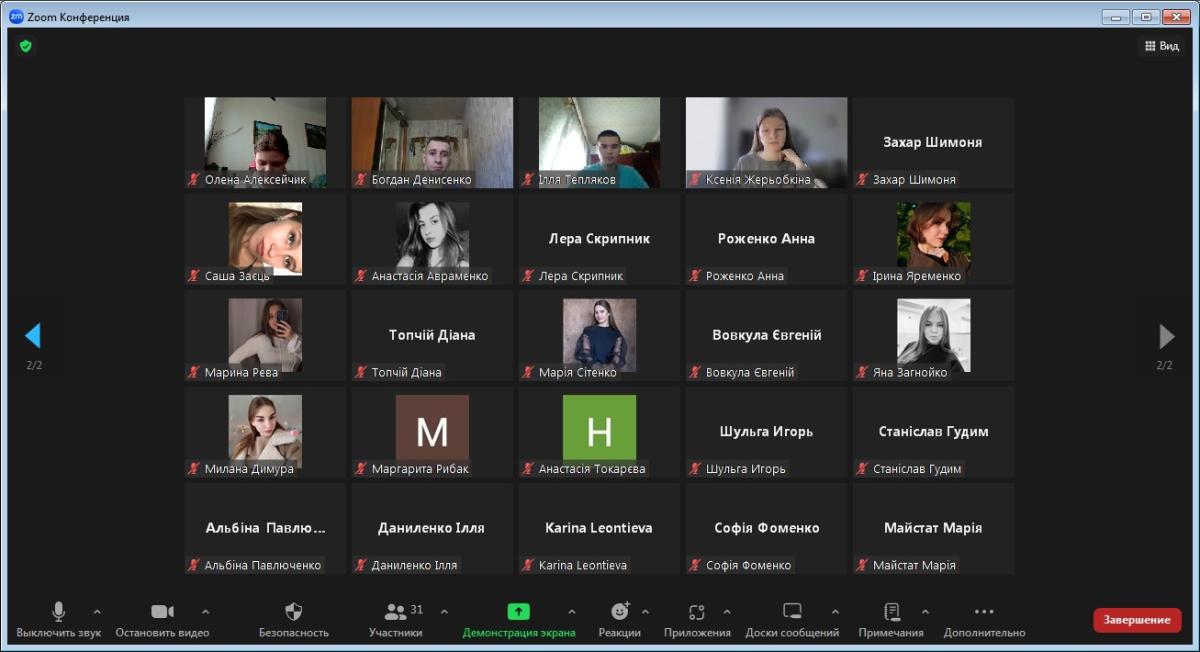
Task: Click the microphone mute icon
Action: [x=59, y=611]
